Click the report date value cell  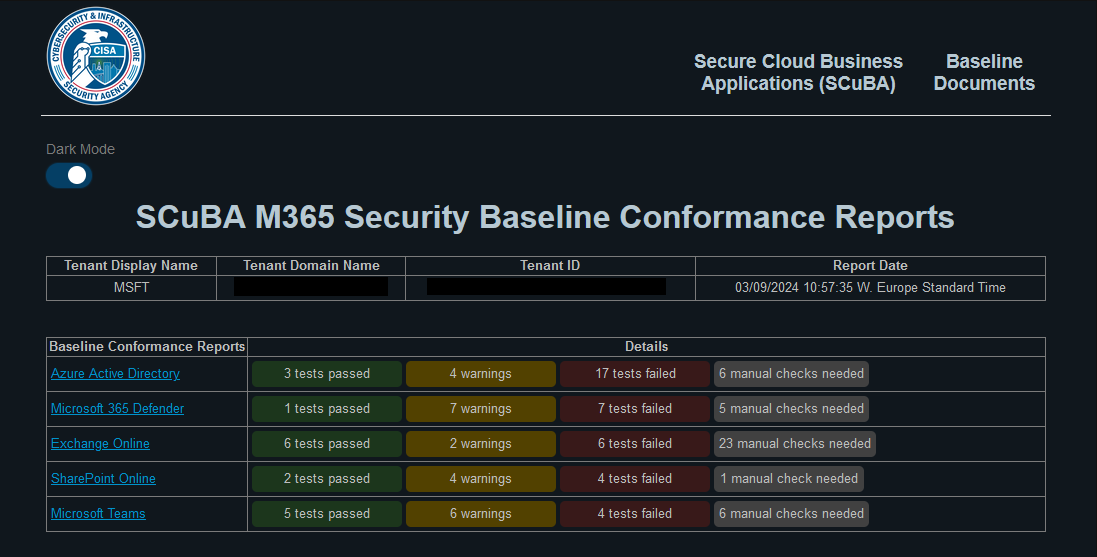click(x=870, y=288)
